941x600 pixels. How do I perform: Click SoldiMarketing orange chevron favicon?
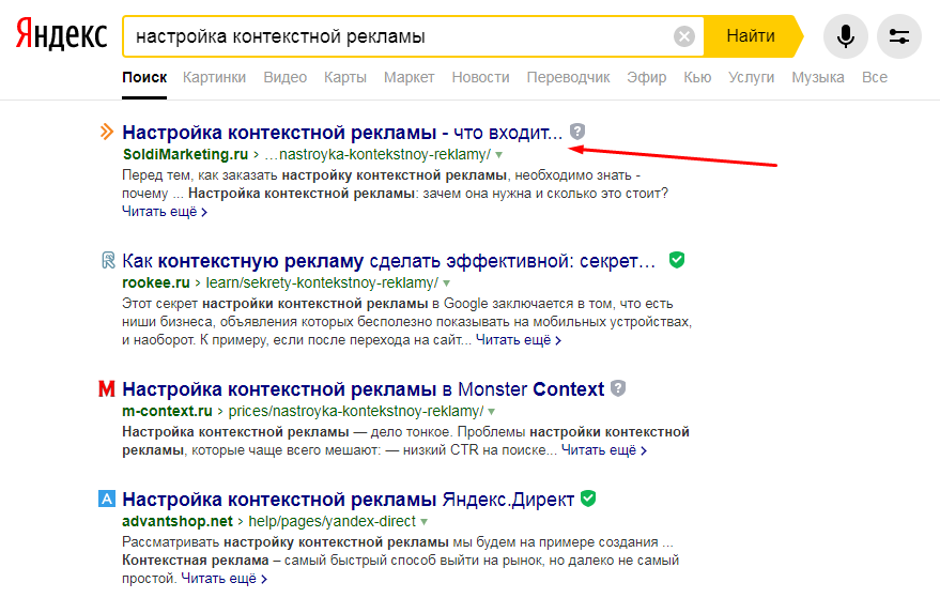(x=106, y=131)
